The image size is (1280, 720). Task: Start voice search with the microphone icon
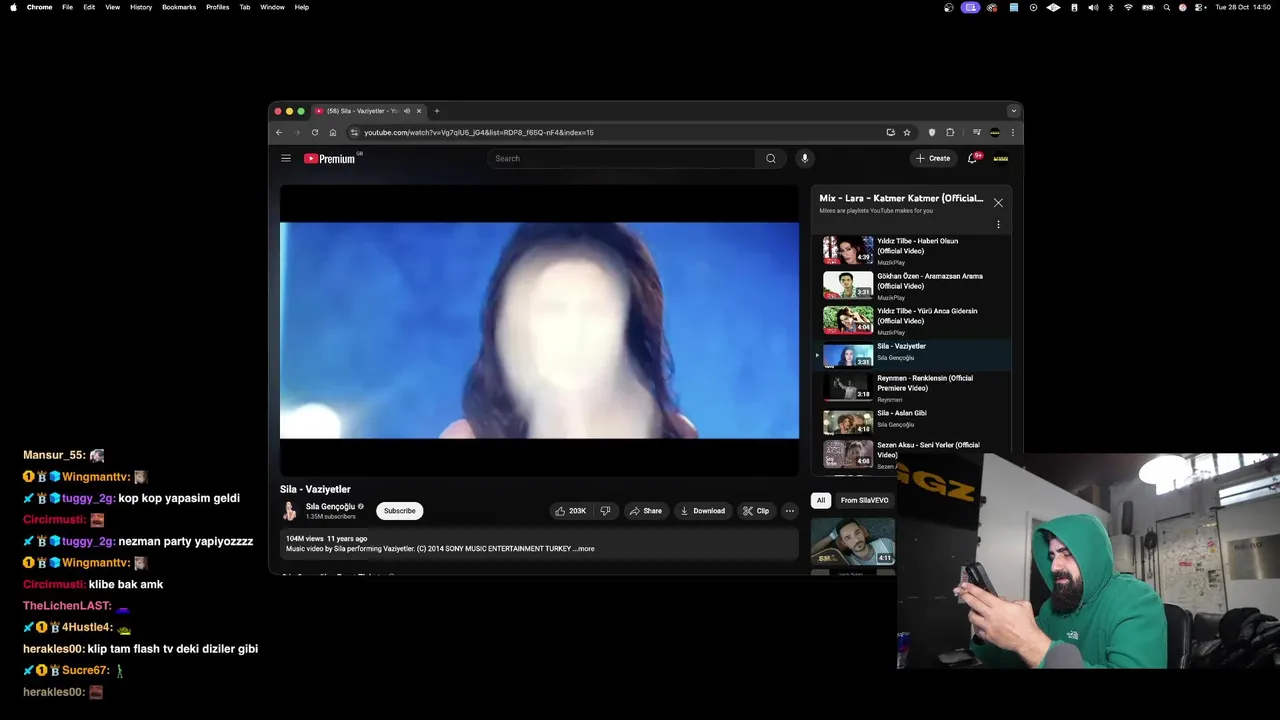pos(804,158)
